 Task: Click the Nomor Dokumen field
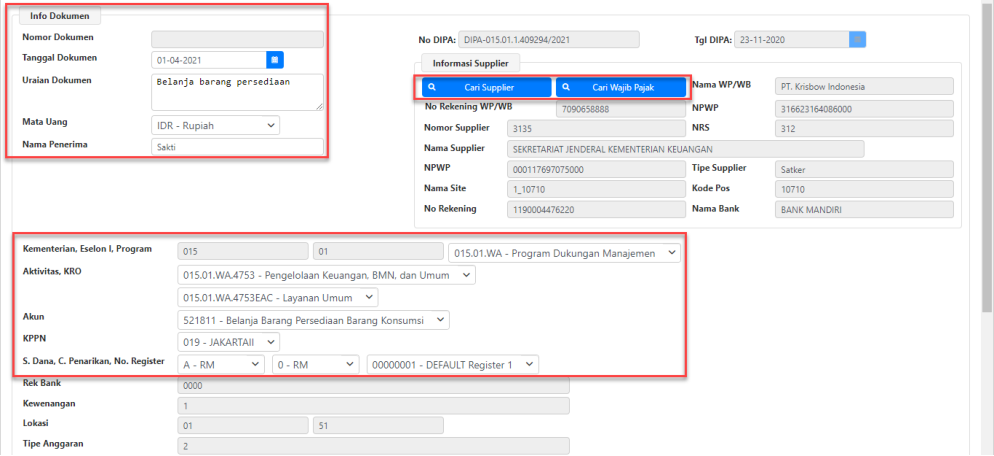[x=237, y=39]
